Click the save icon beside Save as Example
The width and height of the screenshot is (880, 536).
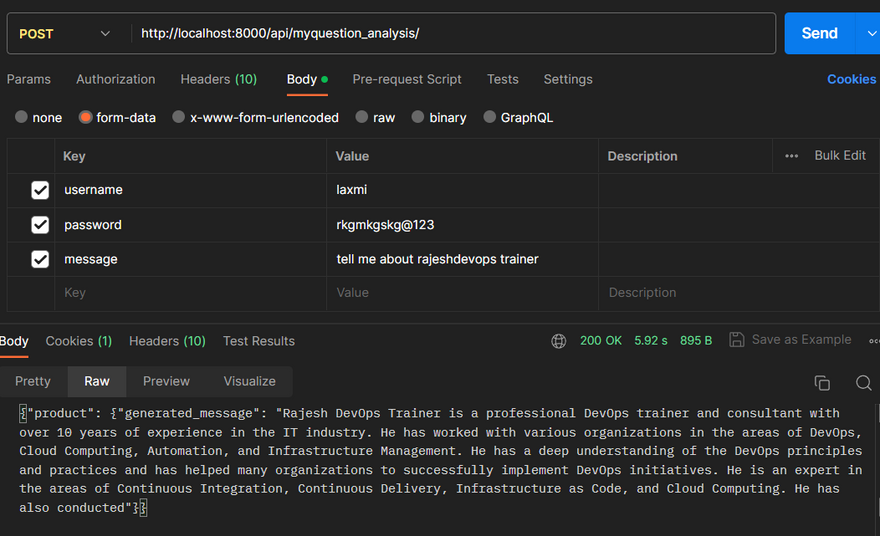coord(737,340)
